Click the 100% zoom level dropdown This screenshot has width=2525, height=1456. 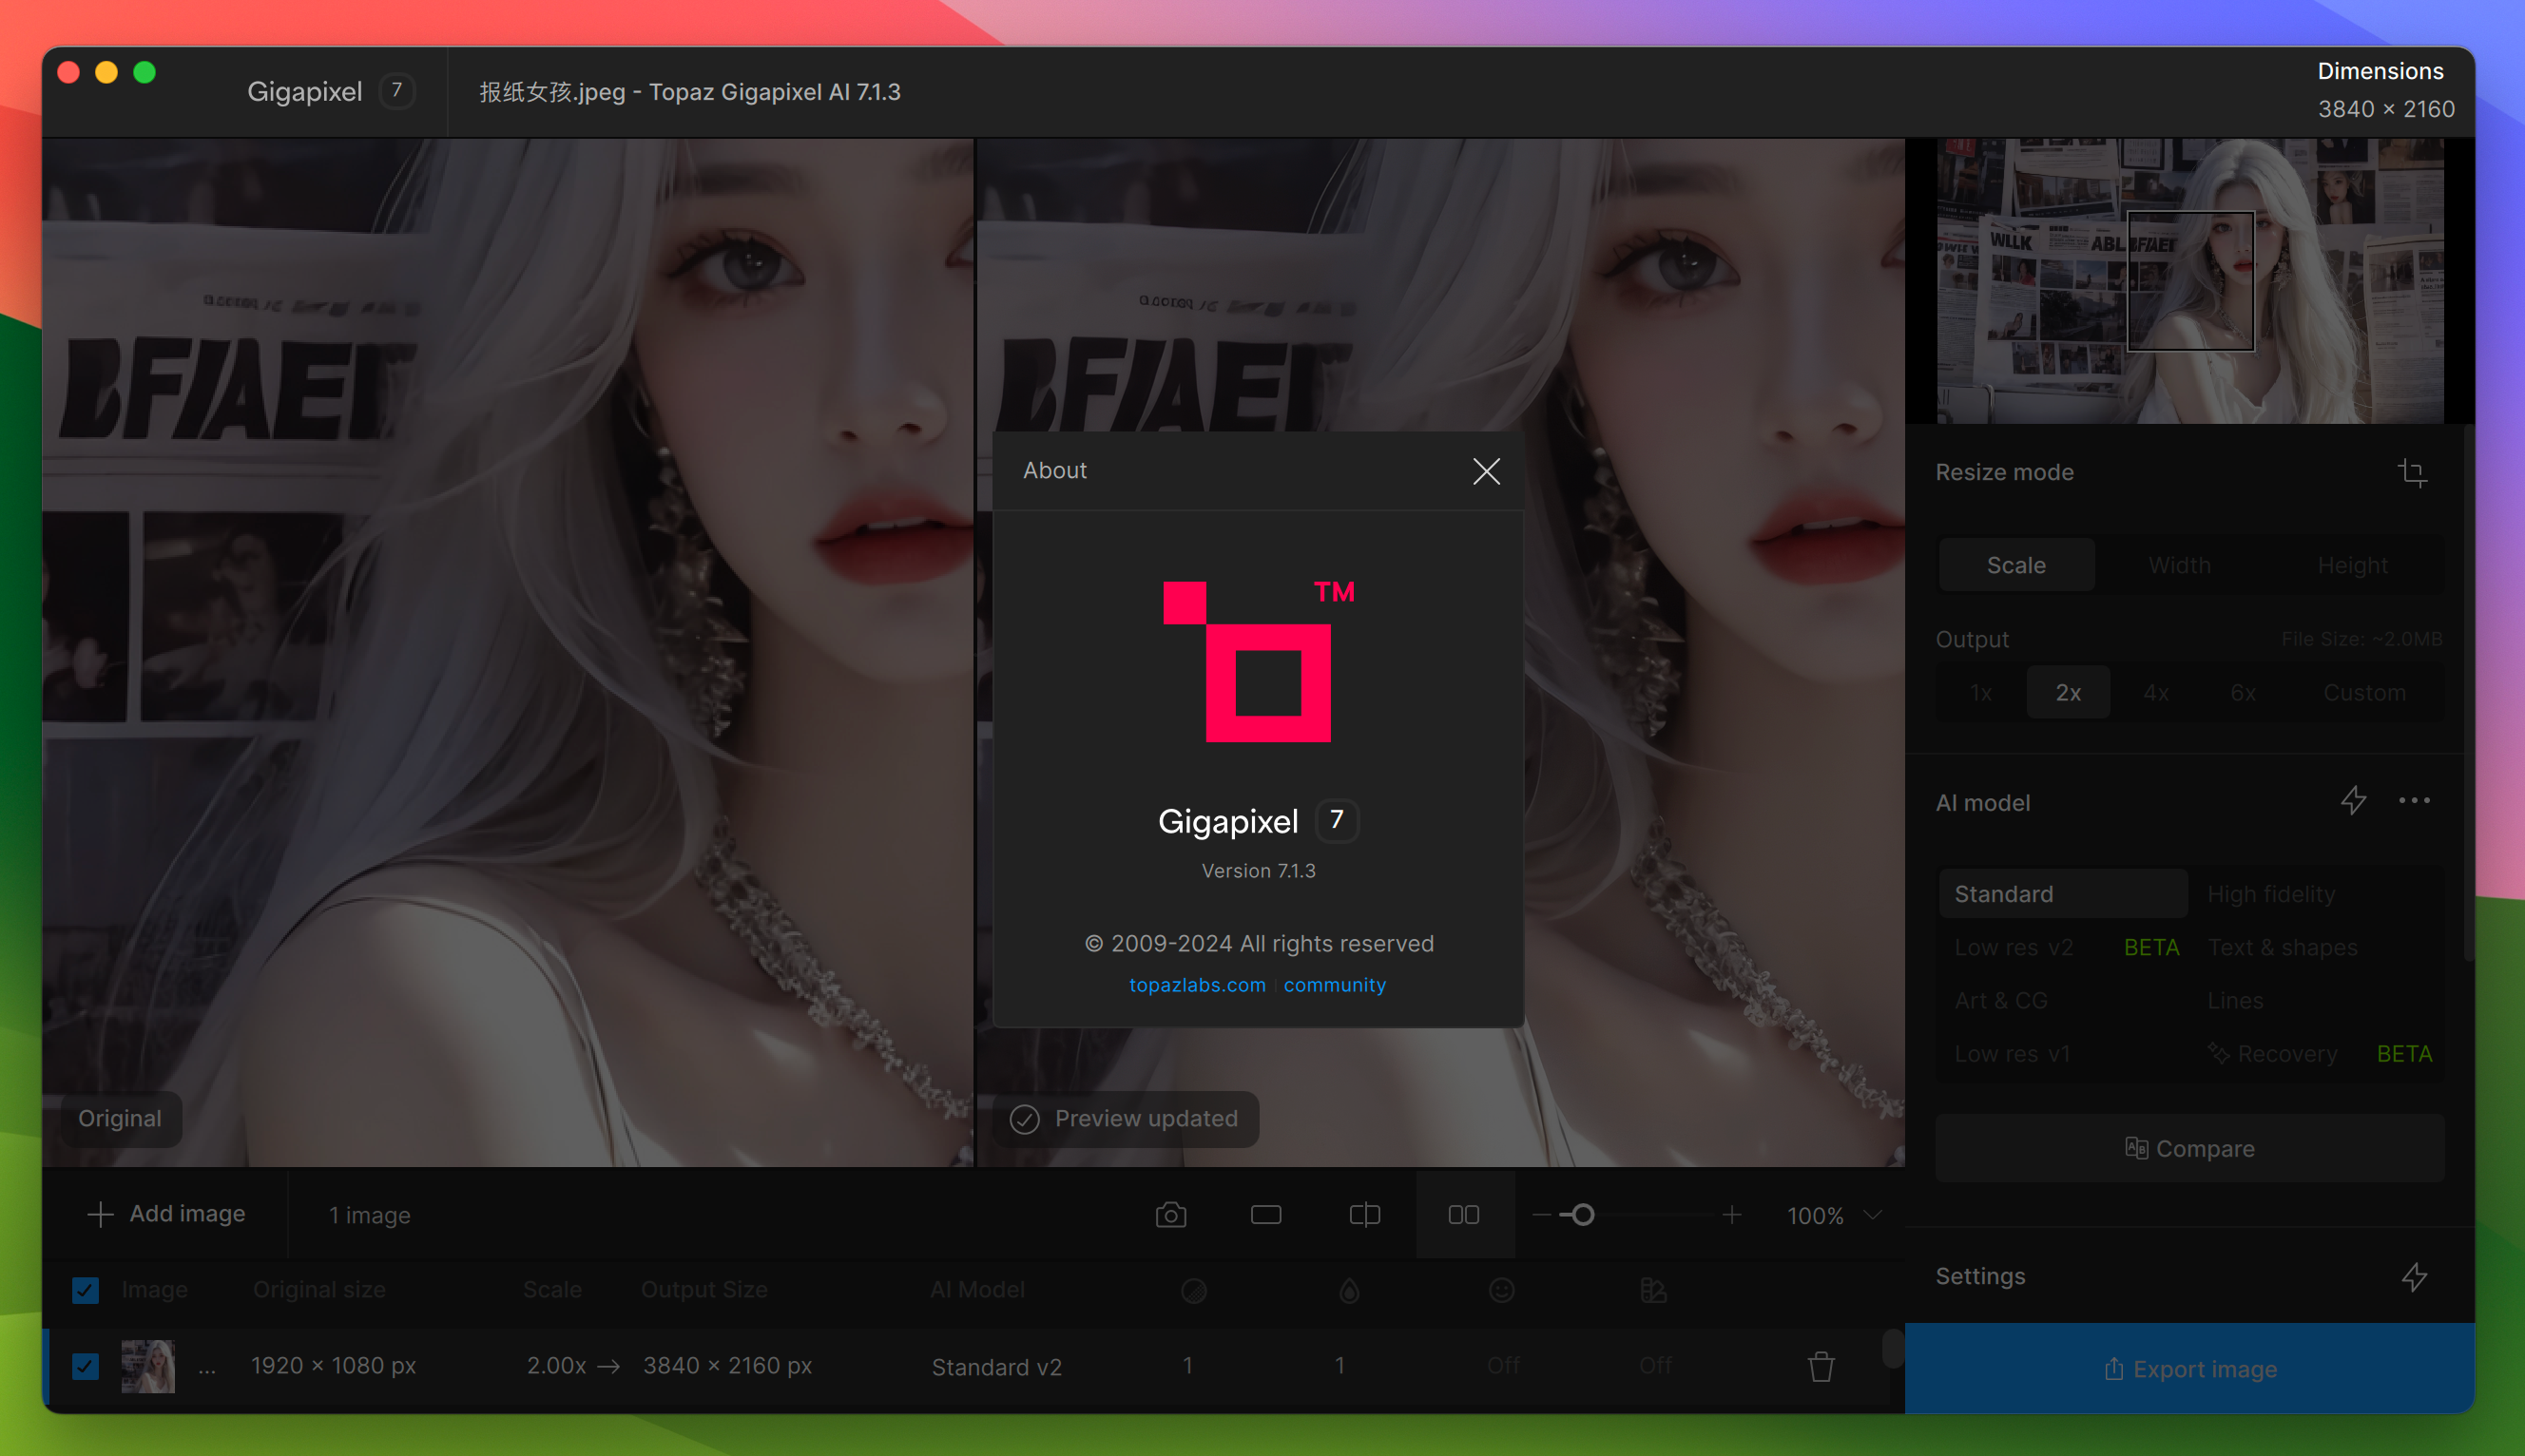coord(1833,1212)
